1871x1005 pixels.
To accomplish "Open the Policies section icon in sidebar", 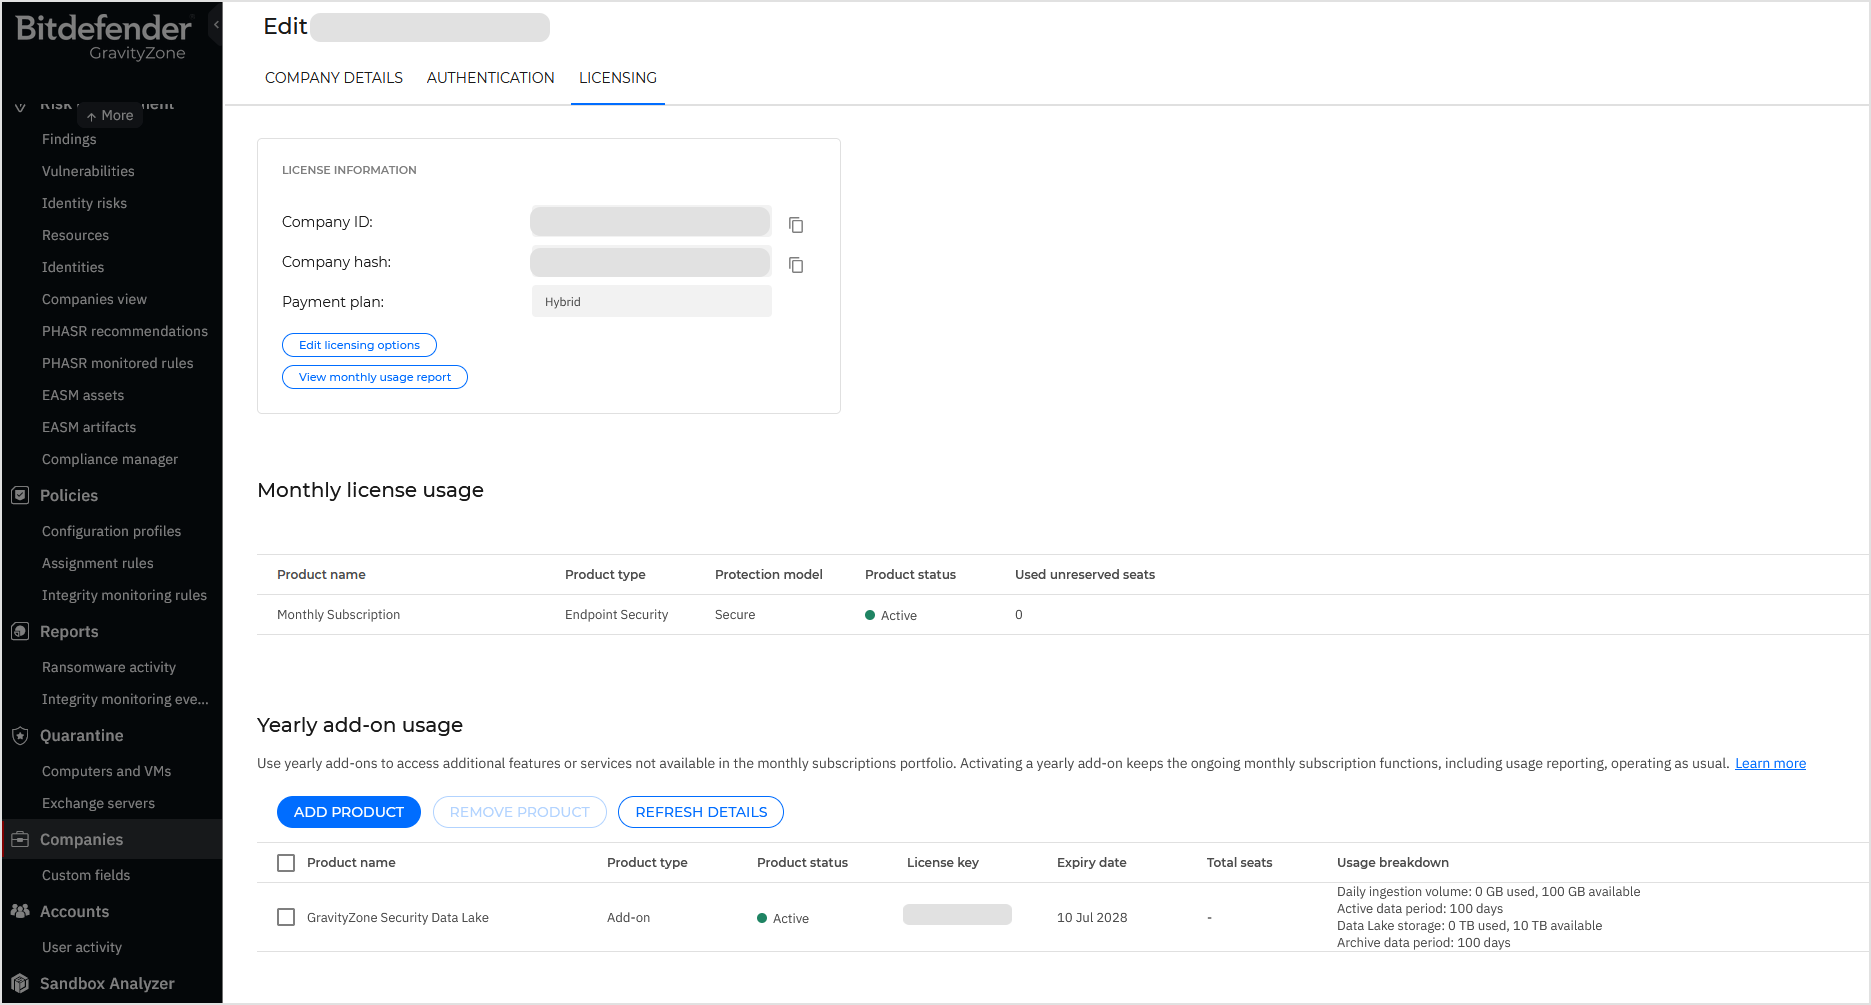I will point(19,495).
